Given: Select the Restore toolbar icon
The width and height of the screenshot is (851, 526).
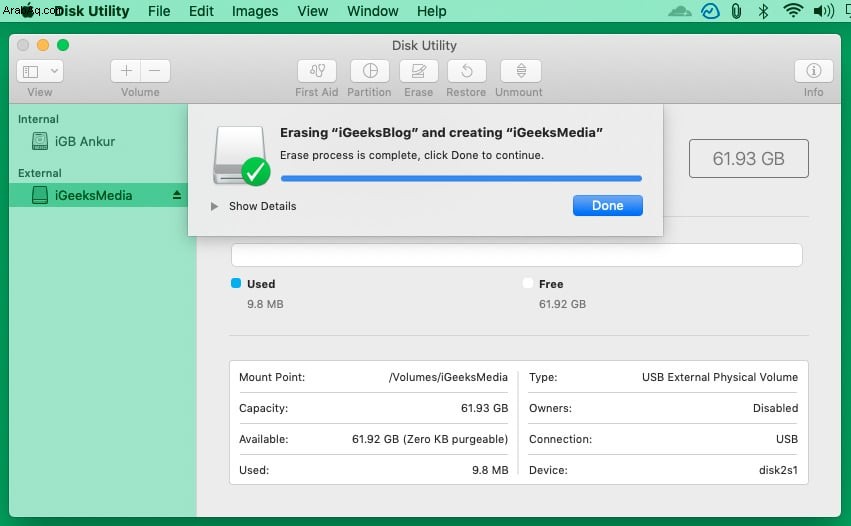Looking at the screenshot, I should 466,71.
